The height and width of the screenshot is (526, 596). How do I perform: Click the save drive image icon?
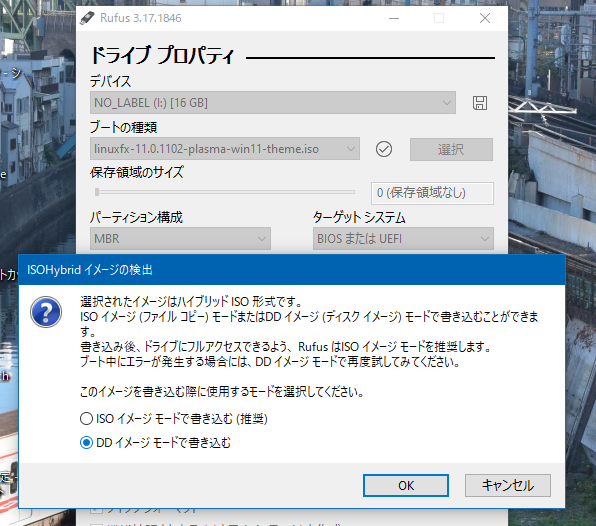[x=480, y=103]
